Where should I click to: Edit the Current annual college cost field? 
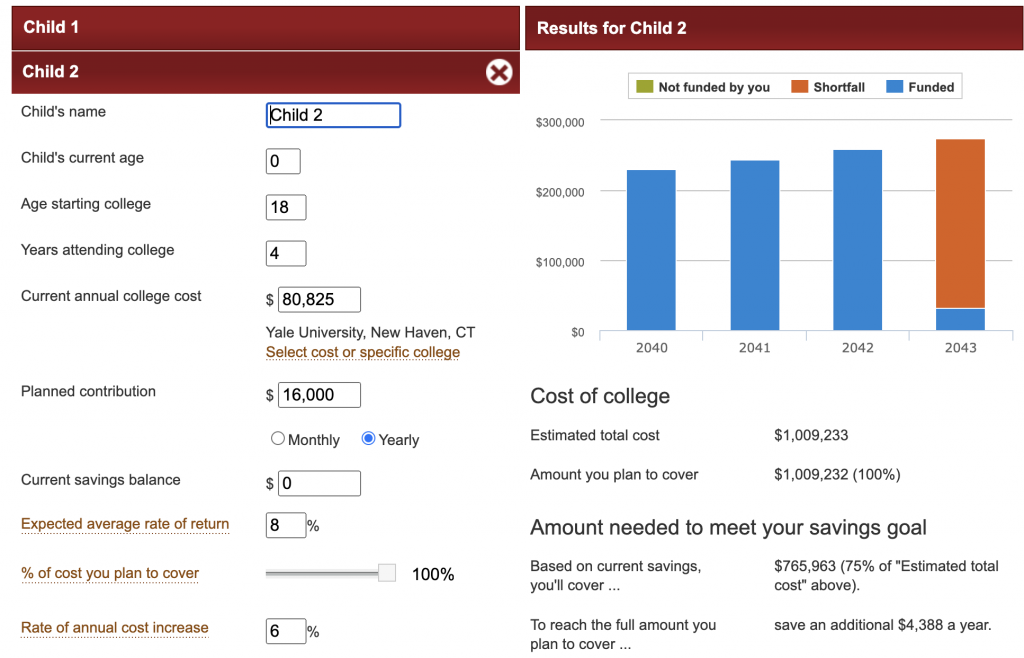pyautogui.click(x=319, y=299)
